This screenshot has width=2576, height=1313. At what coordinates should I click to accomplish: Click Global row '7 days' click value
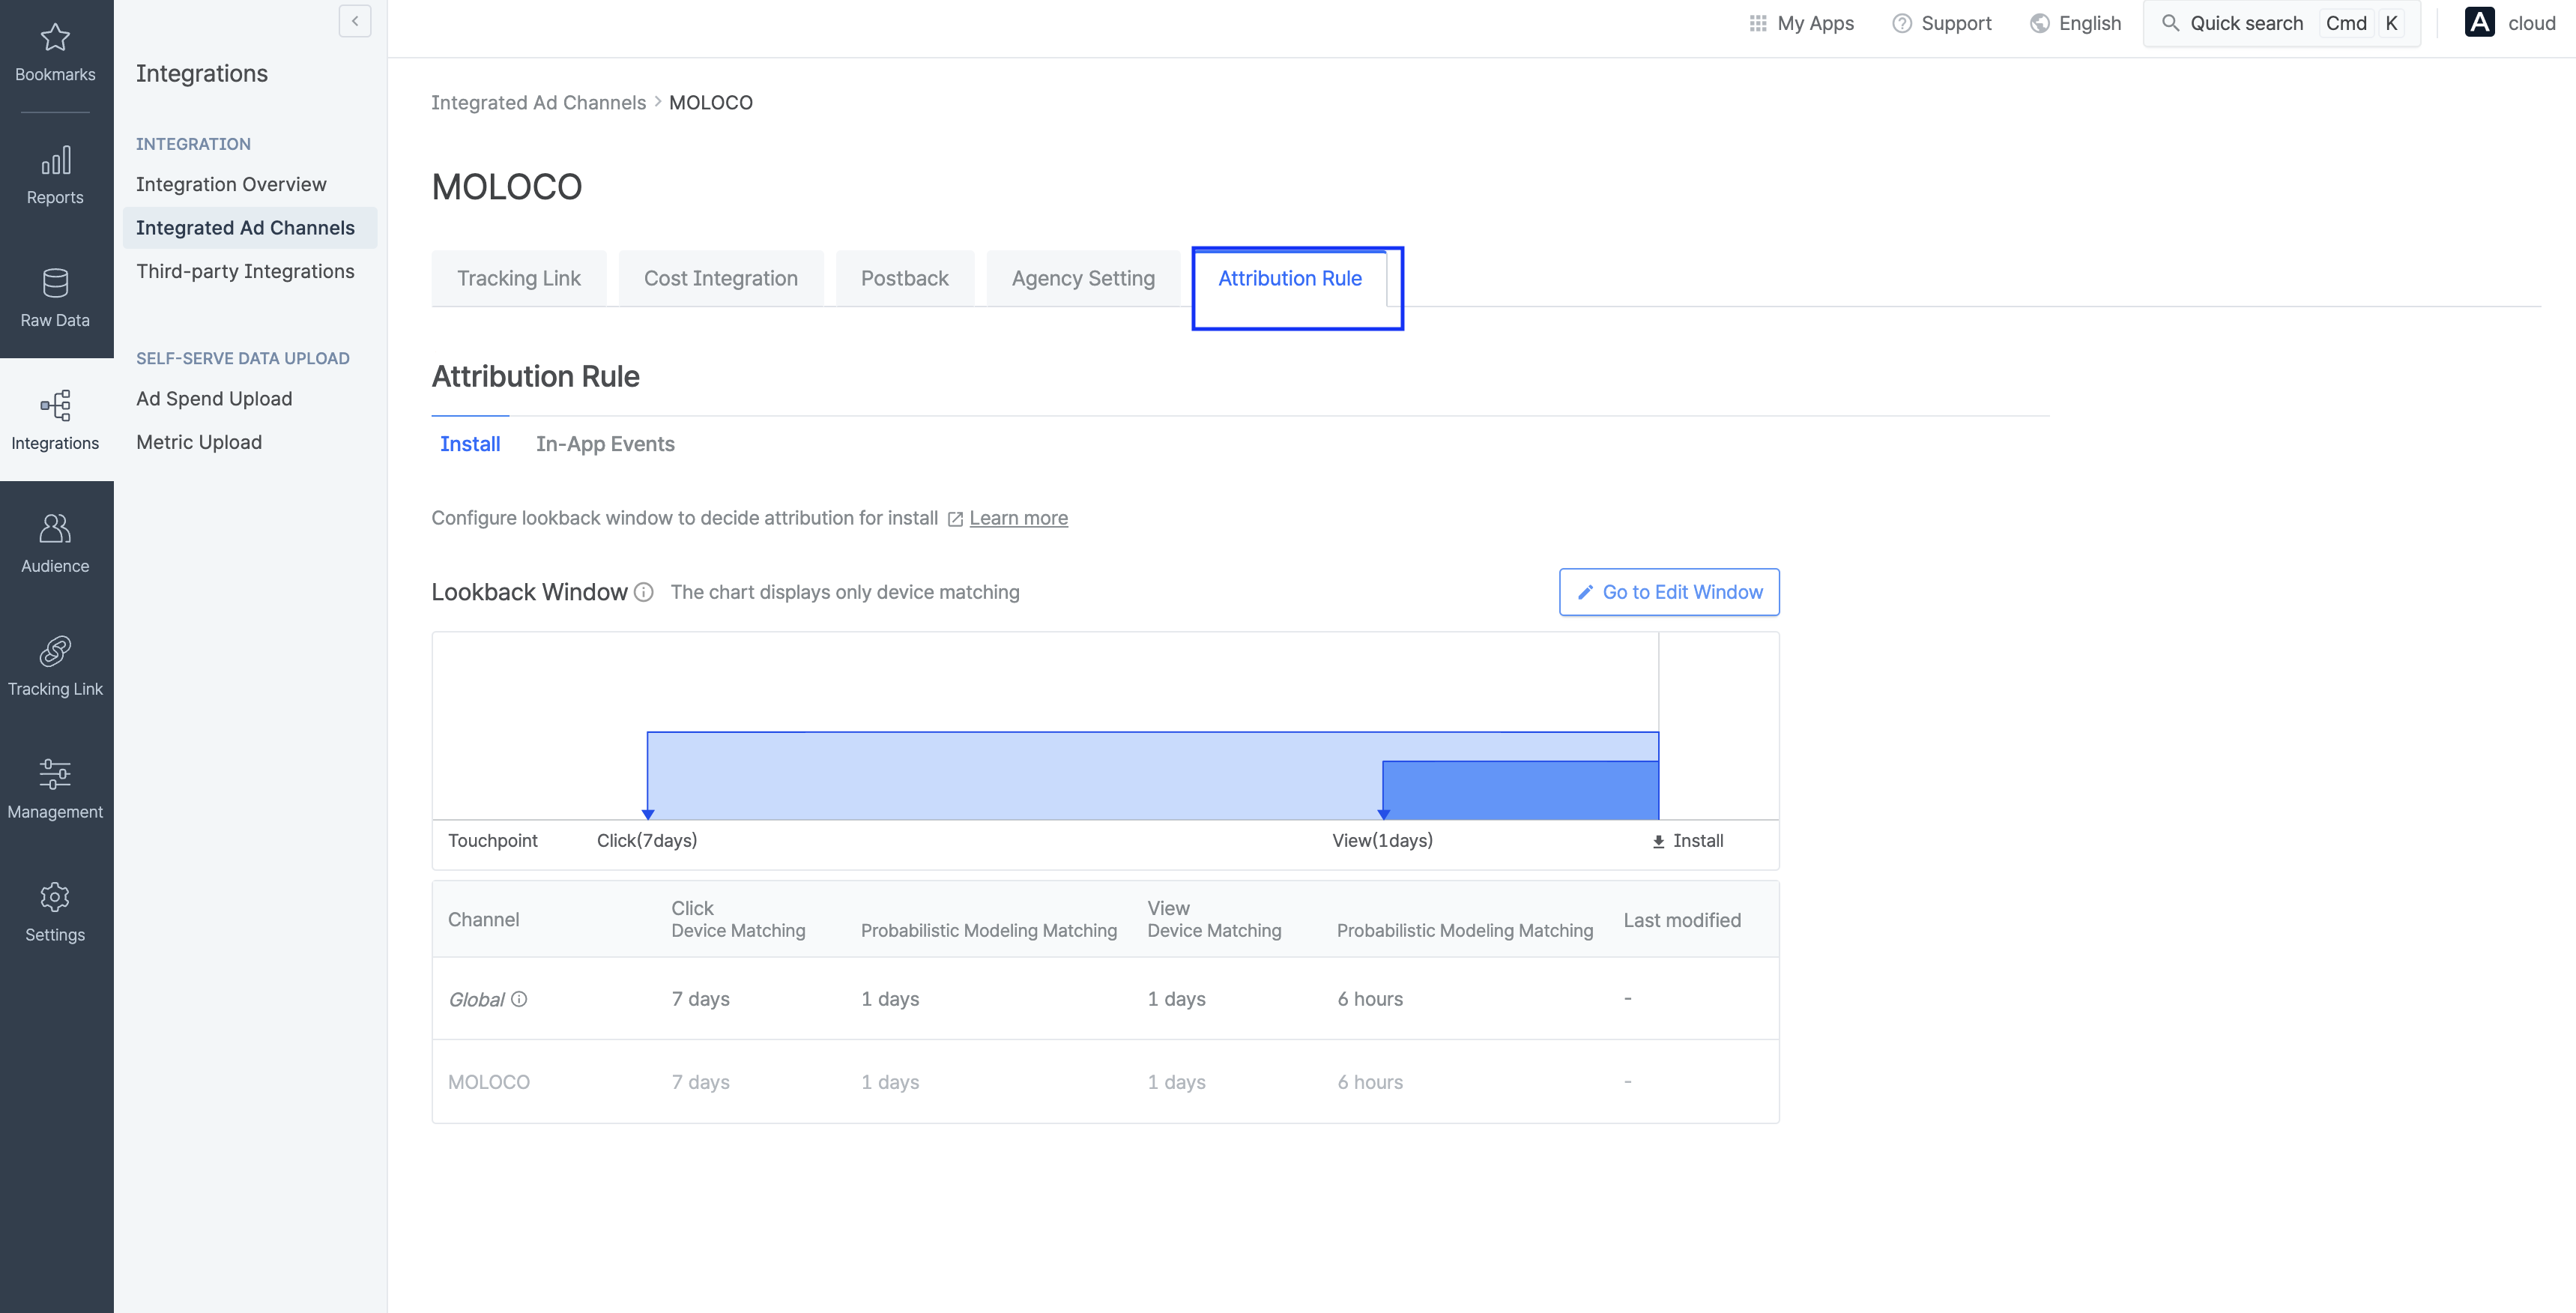pos(700,999)
